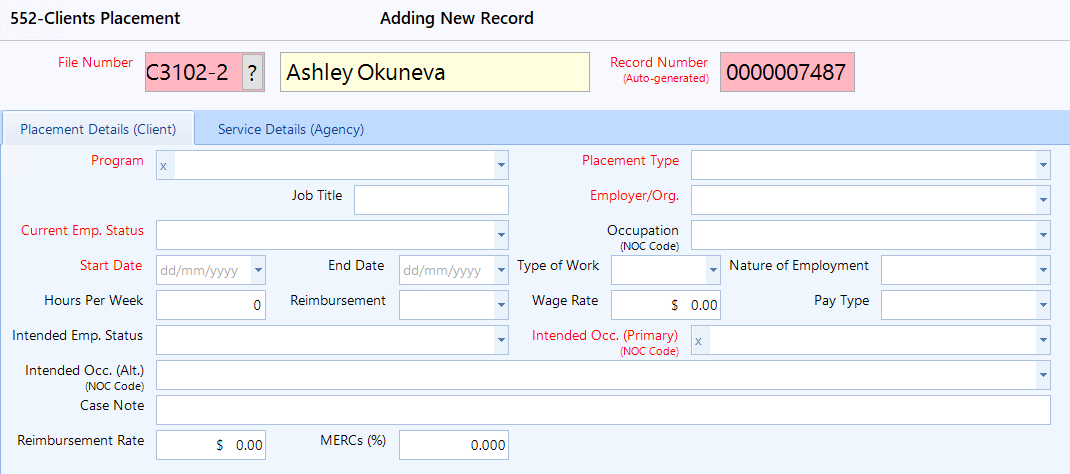Focus the Hours Per Week field
This screenshot has width=1070, height=474.
[211, 305]
